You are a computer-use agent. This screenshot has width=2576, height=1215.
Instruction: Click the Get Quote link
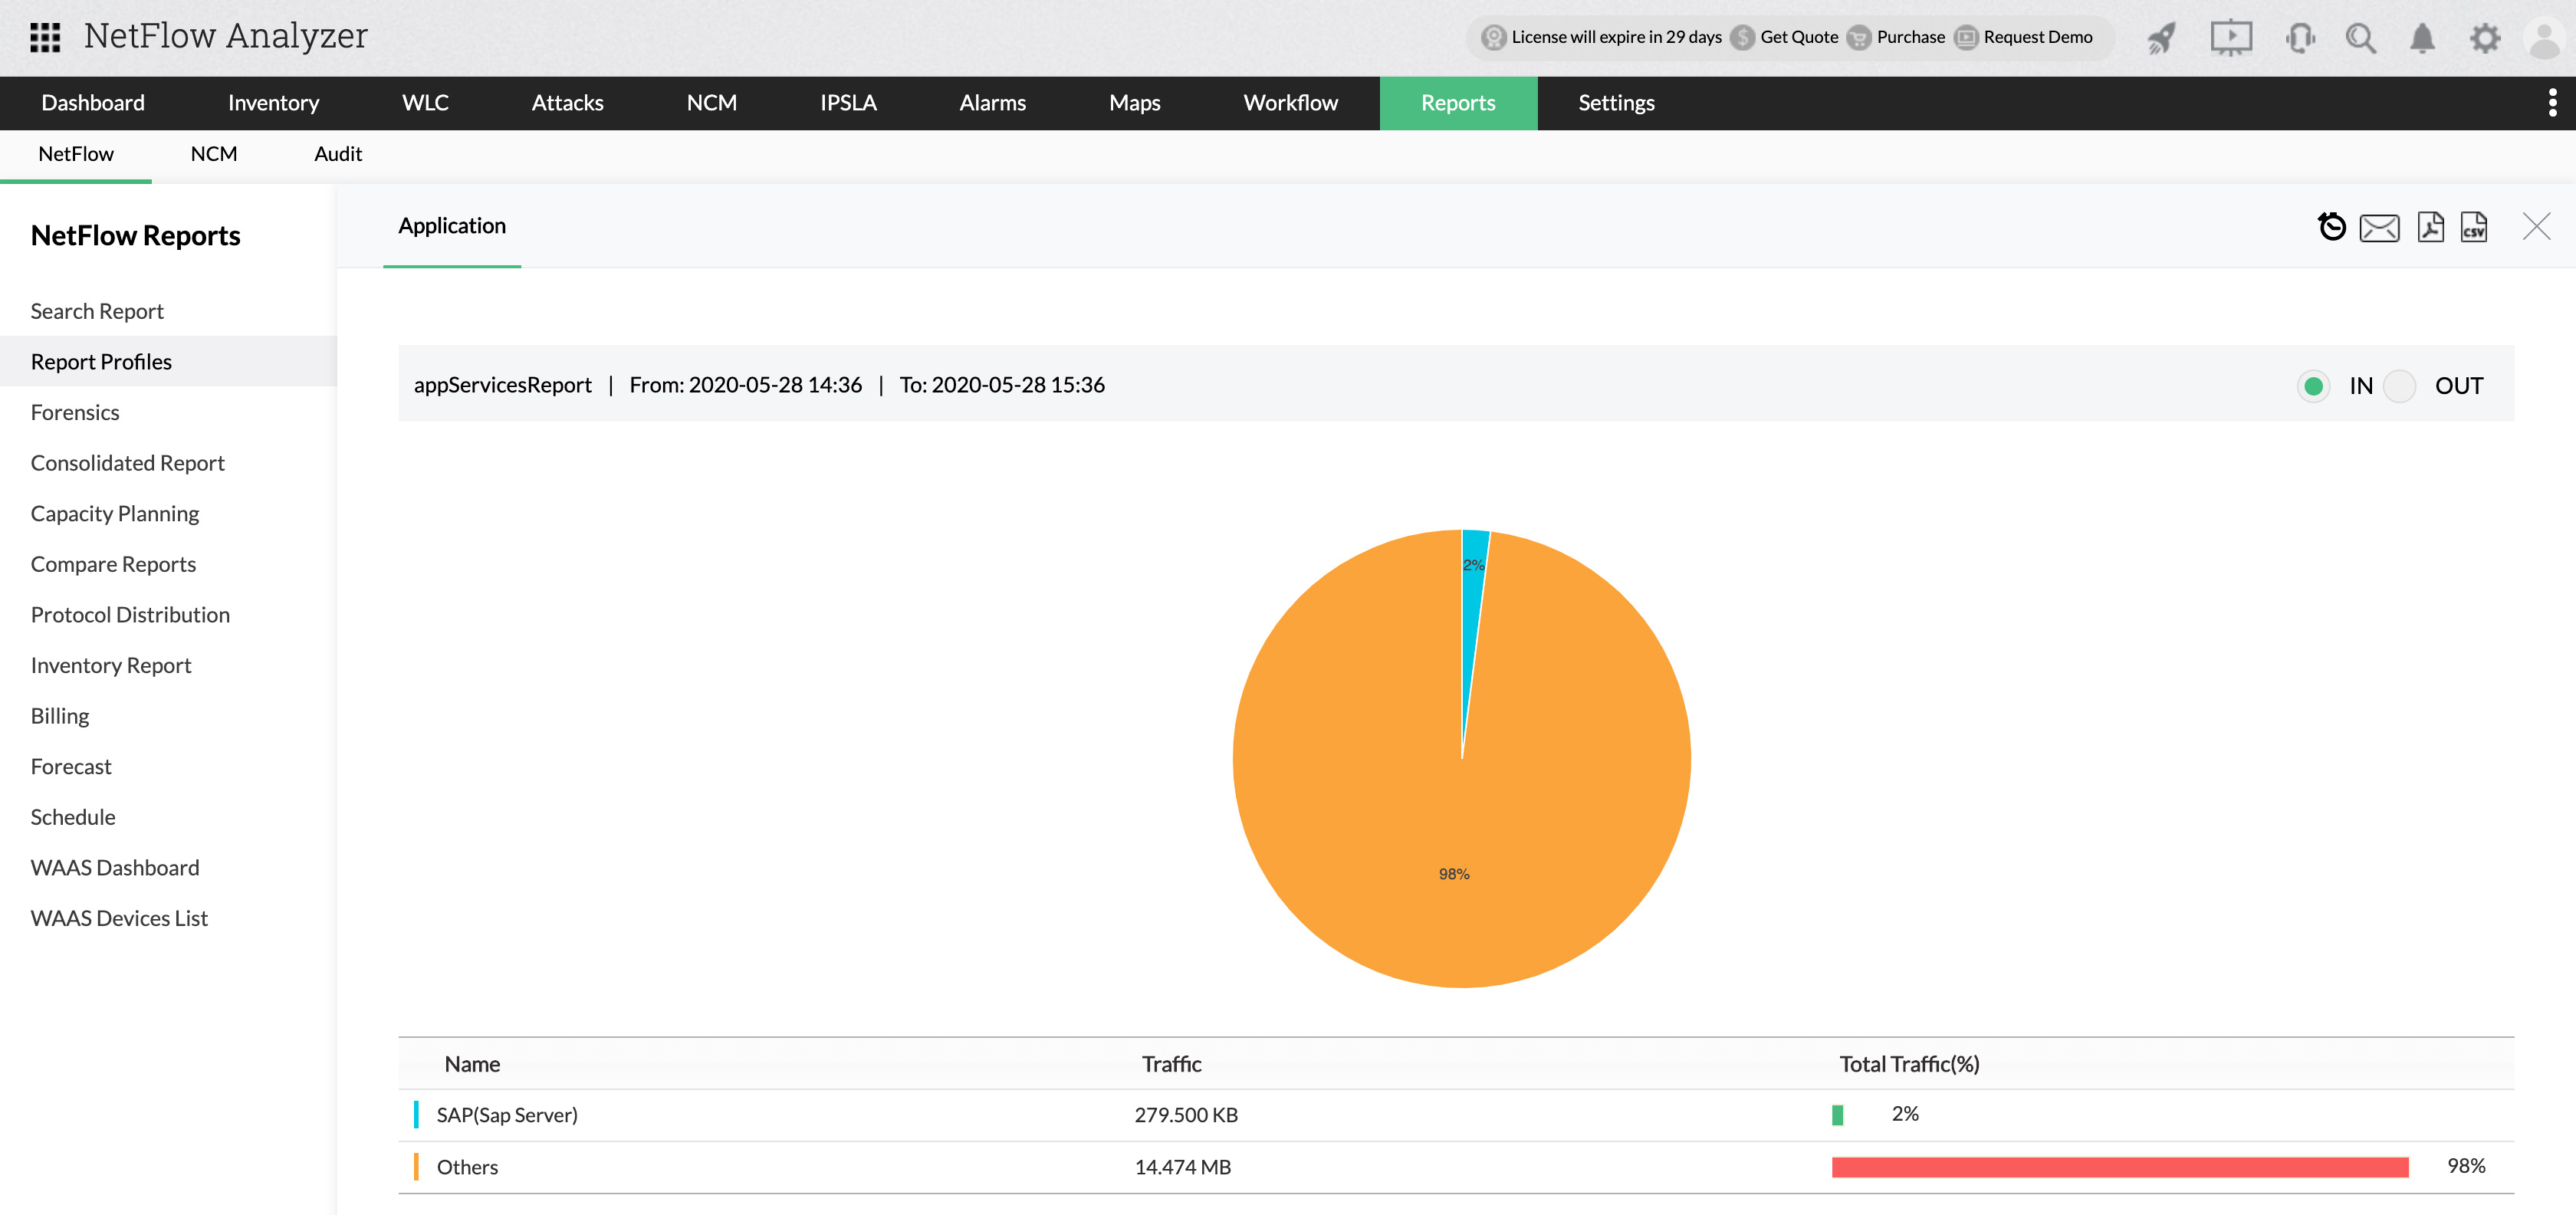[1799, 37]
